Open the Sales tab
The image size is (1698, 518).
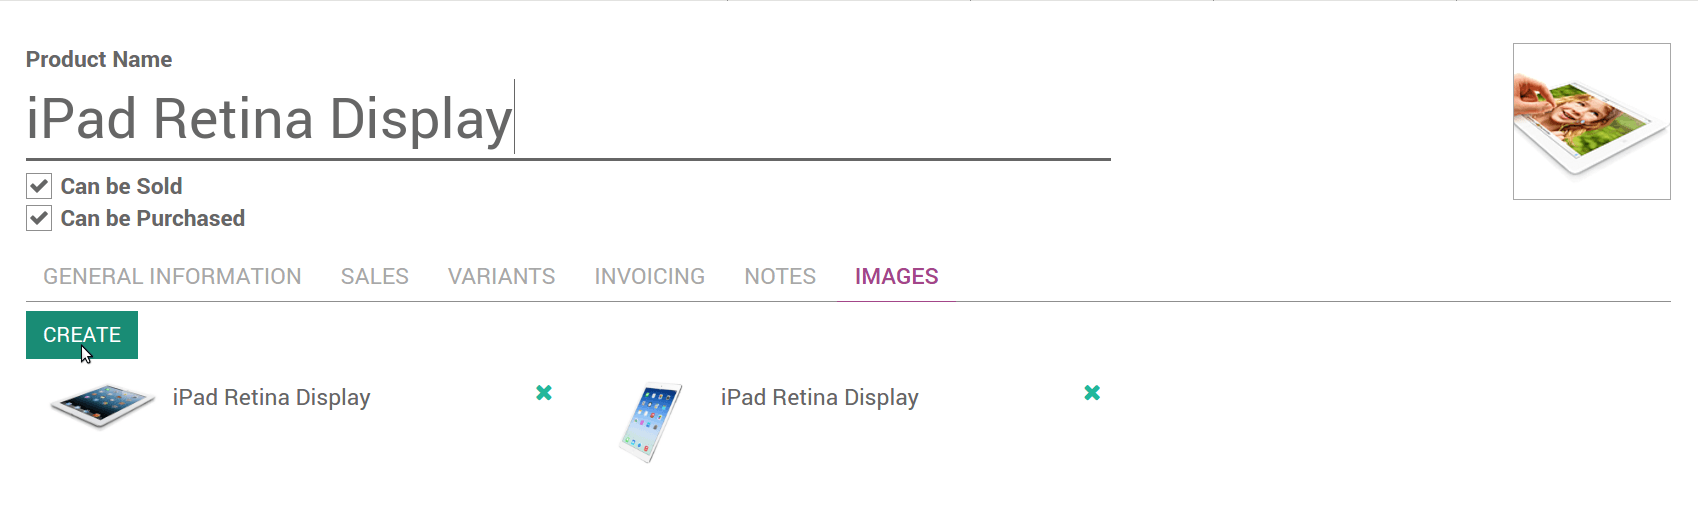375,277
